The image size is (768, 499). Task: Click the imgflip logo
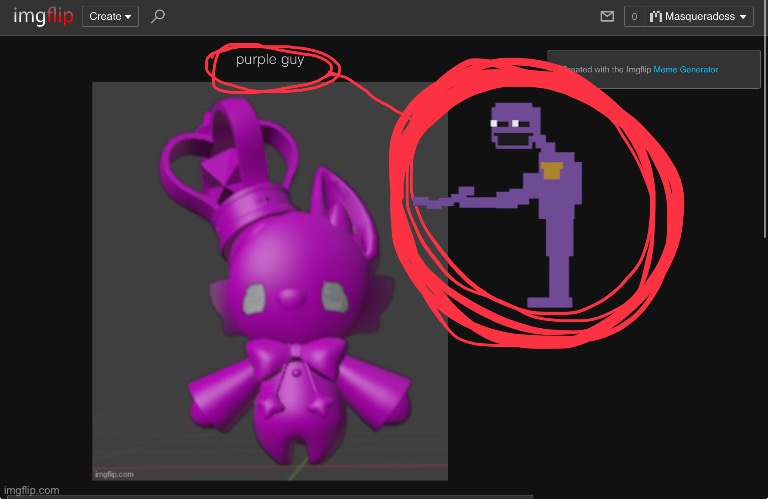[x=43, y=17]
